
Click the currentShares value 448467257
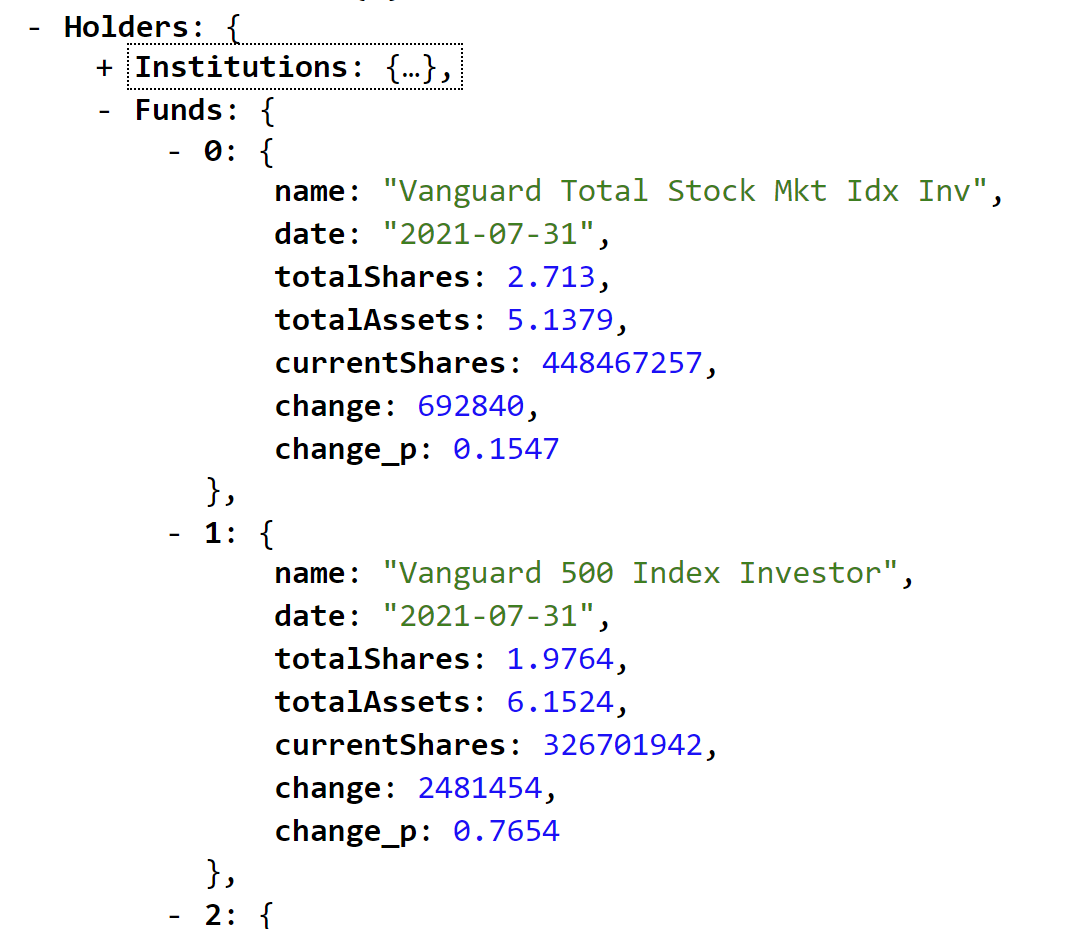coord(622,363)
